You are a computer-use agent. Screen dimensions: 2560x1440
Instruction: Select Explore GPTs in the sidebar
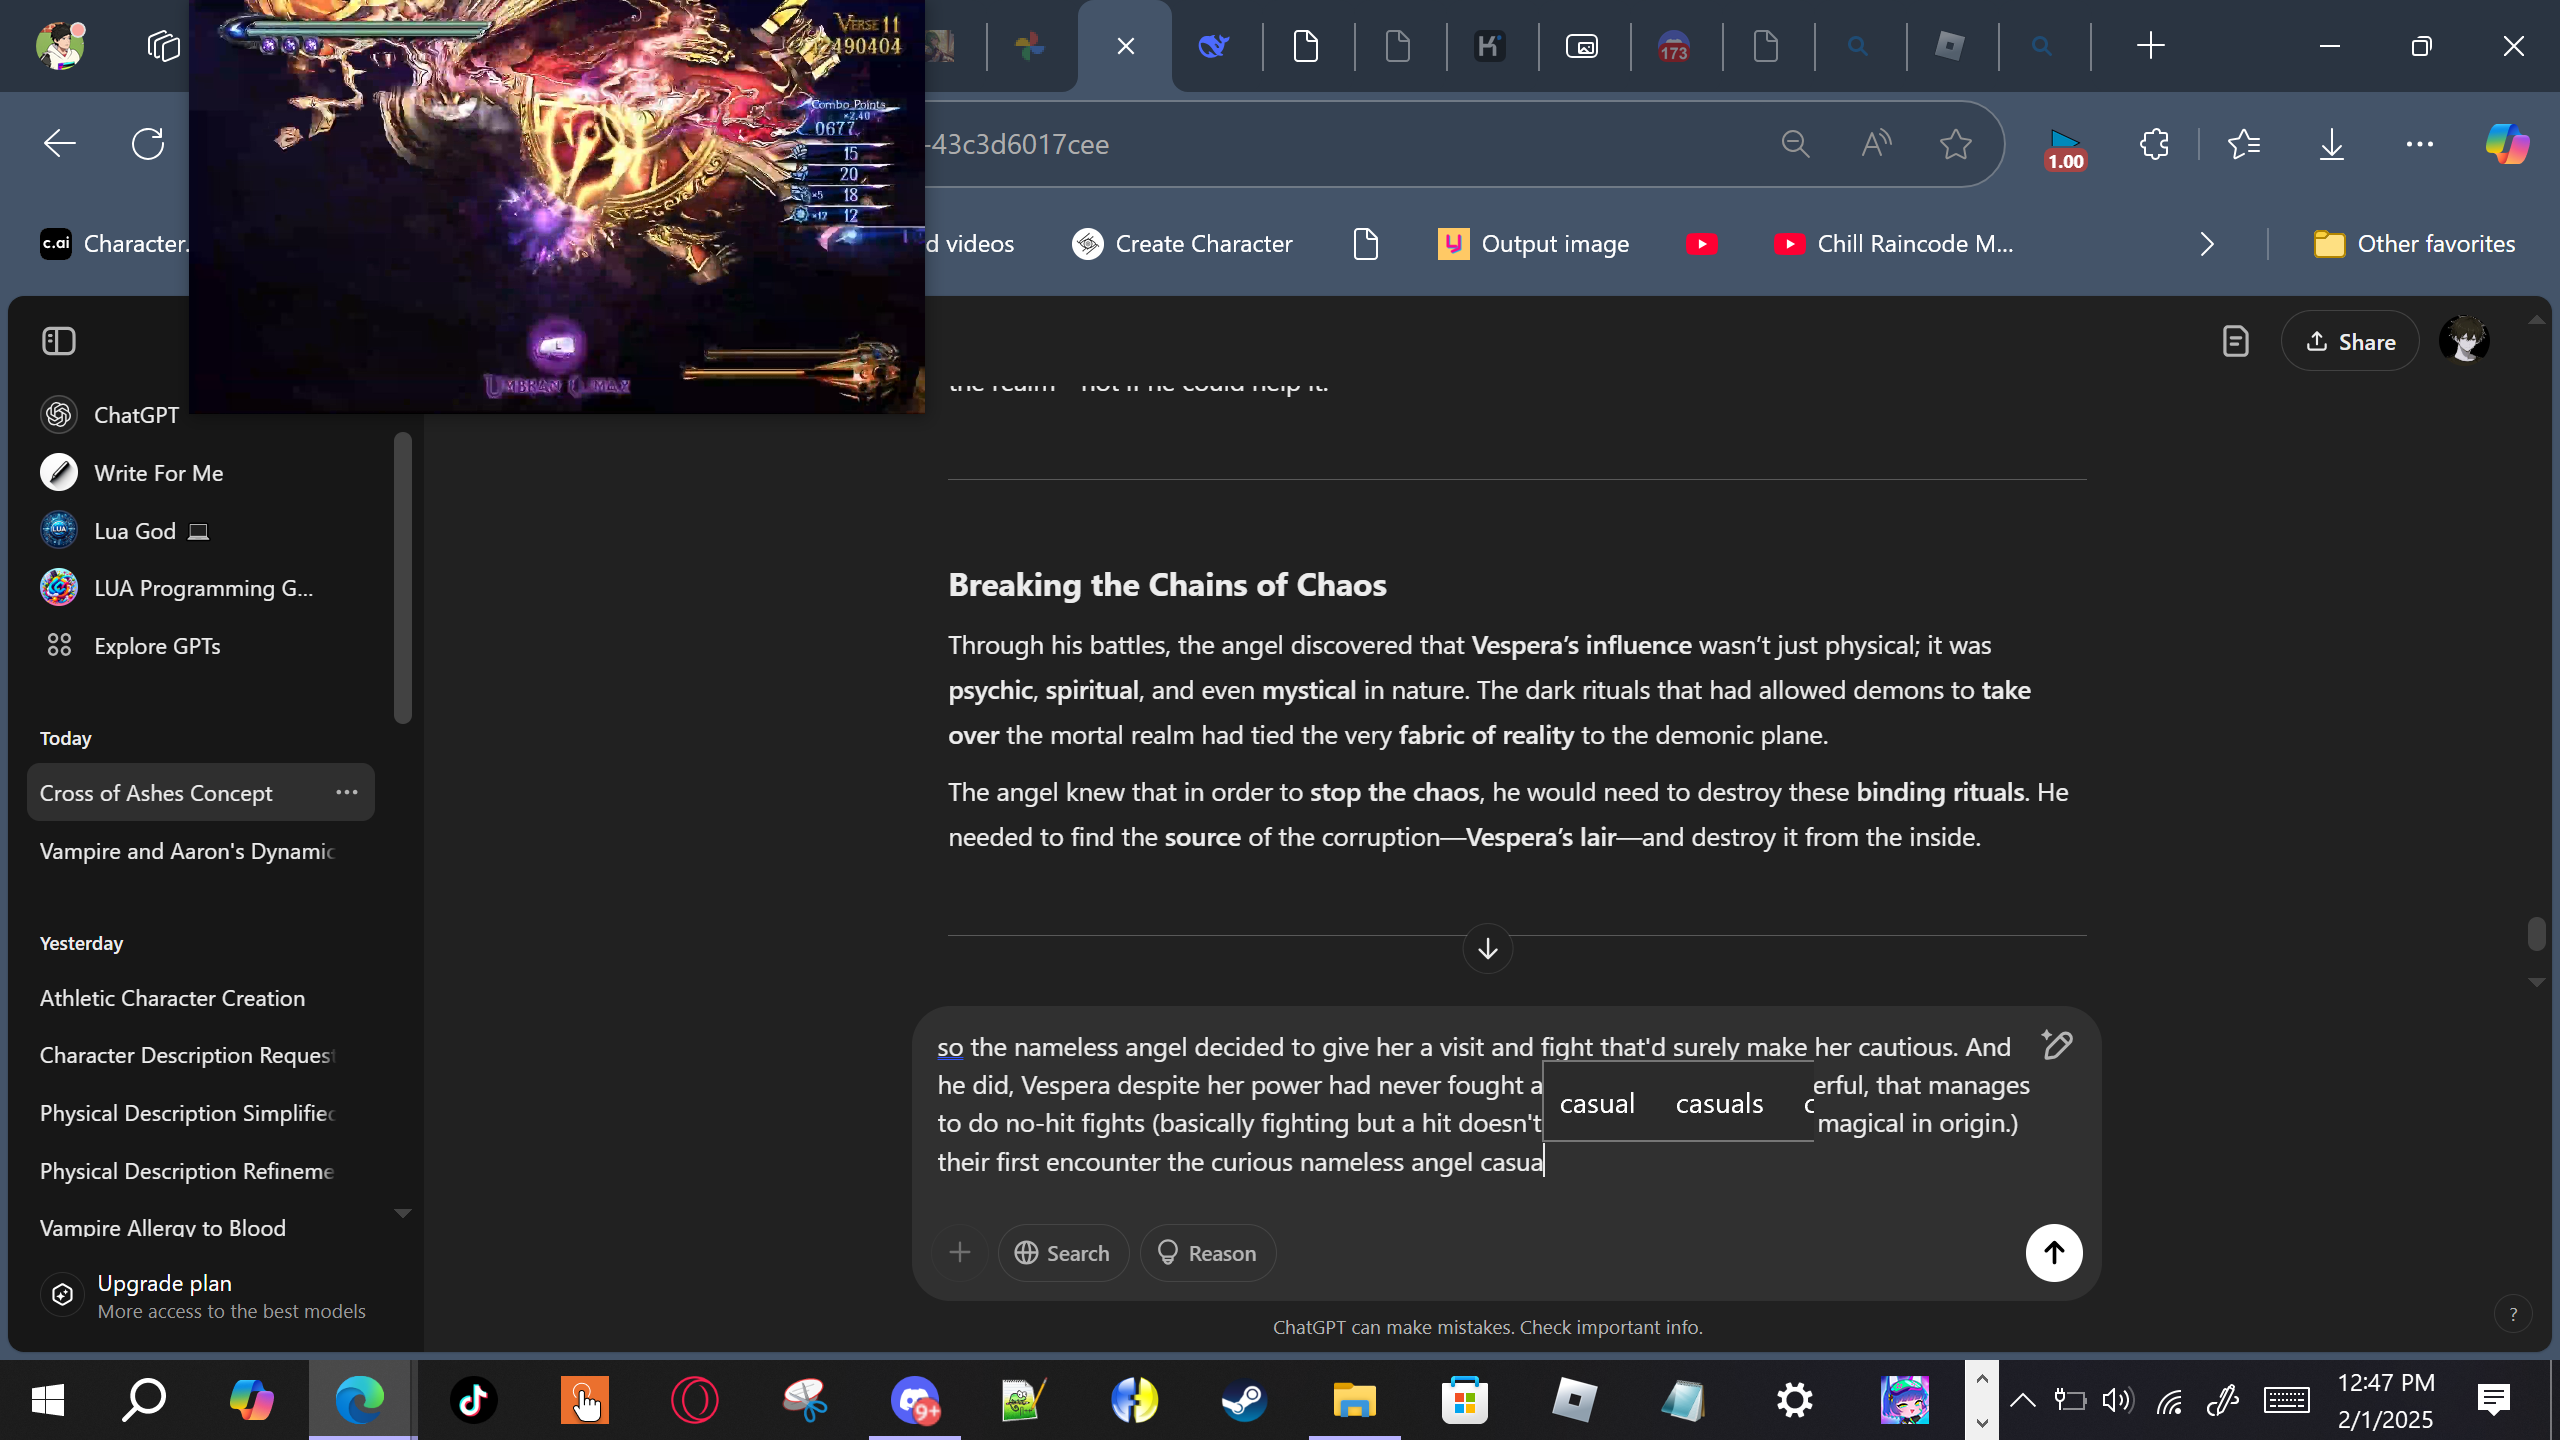tap(157, 646)
